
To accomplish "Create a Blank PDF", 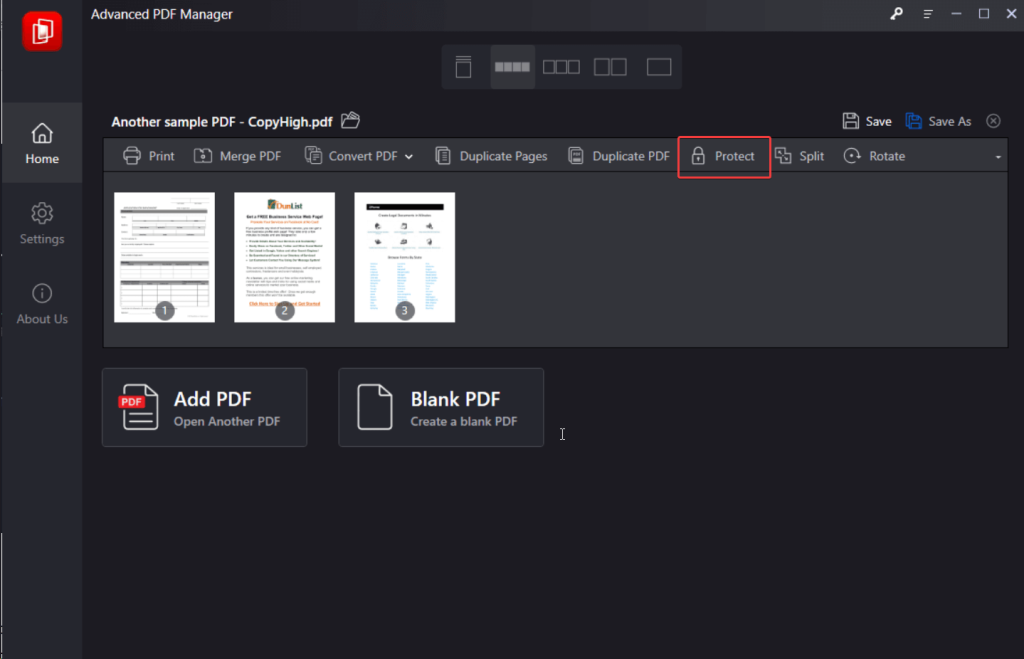I will [x=441, y=408].
